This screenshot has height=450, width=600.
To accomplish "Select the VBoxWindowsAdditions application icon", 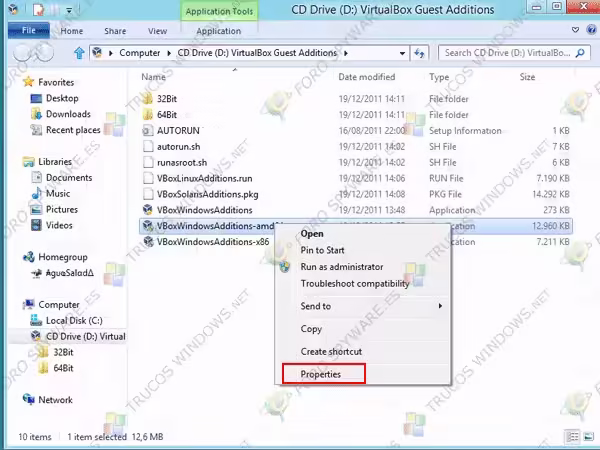I will pyautogui.click(x=148, y=210).
